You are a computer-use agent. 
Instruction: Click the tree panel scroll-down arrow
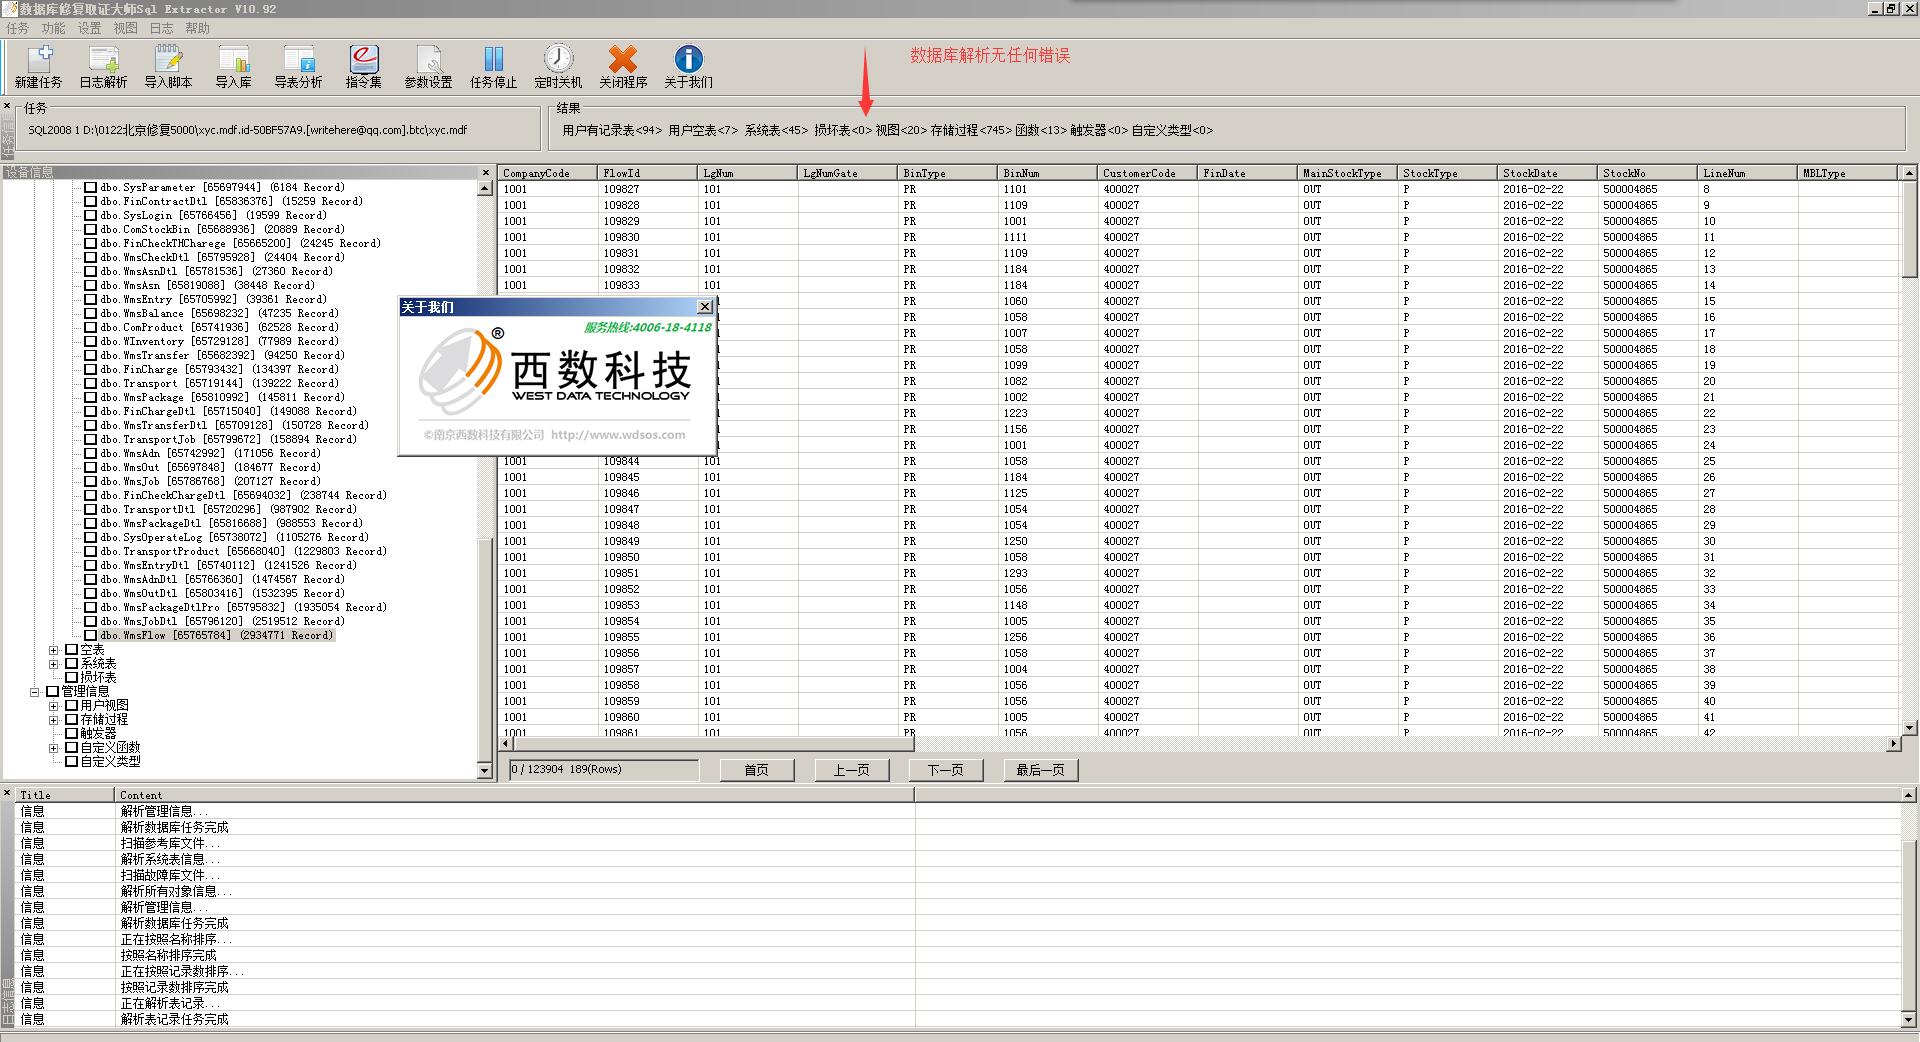485,771
